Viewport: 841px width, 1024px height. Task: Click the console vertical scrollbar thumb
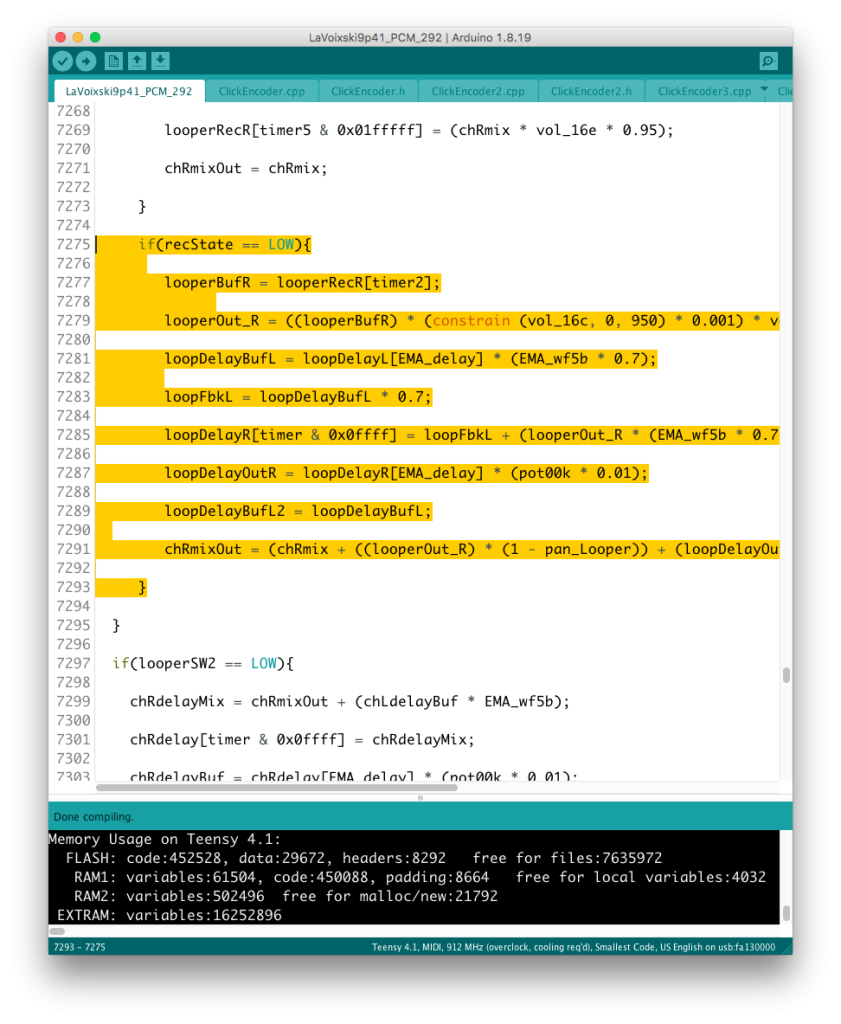[x=786, y=912]
